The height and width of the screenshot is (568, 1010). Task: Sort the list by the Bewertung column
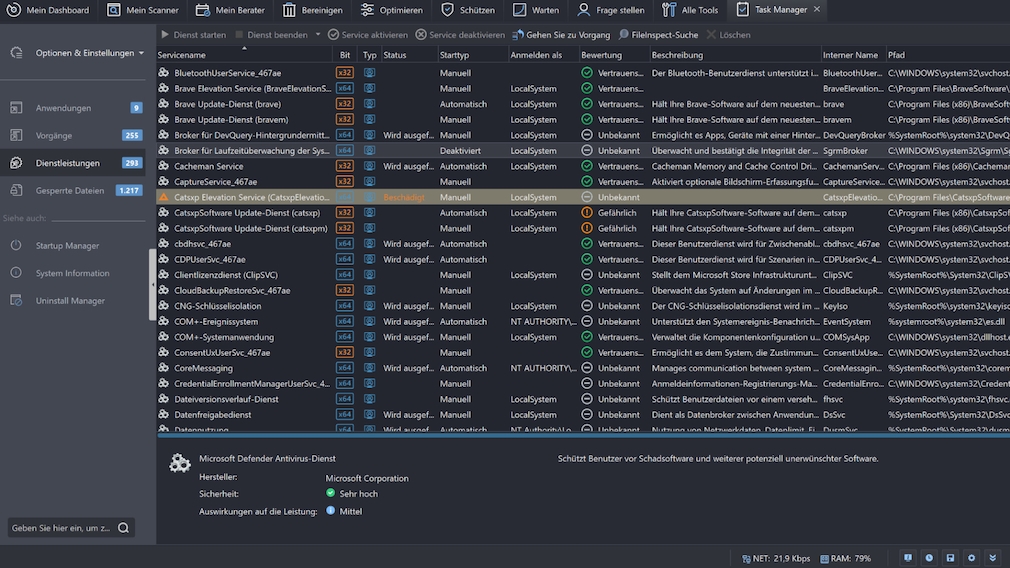pos(602,55)
